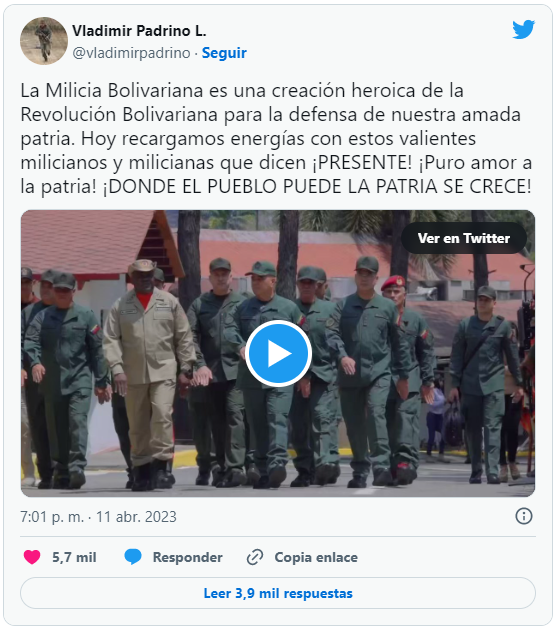Click the Twitter bird logo icon

(x=523, y=29)
